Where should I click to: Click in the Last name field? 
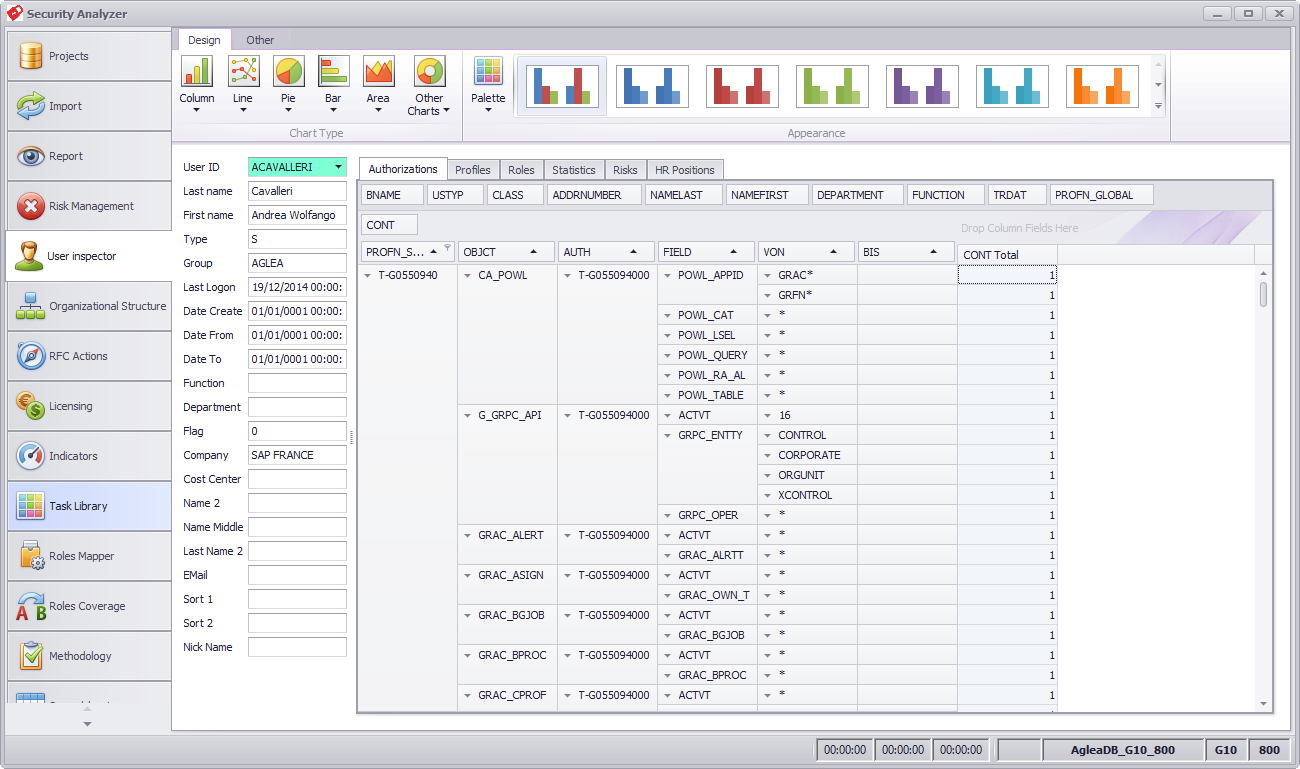(x=297, y=191)
